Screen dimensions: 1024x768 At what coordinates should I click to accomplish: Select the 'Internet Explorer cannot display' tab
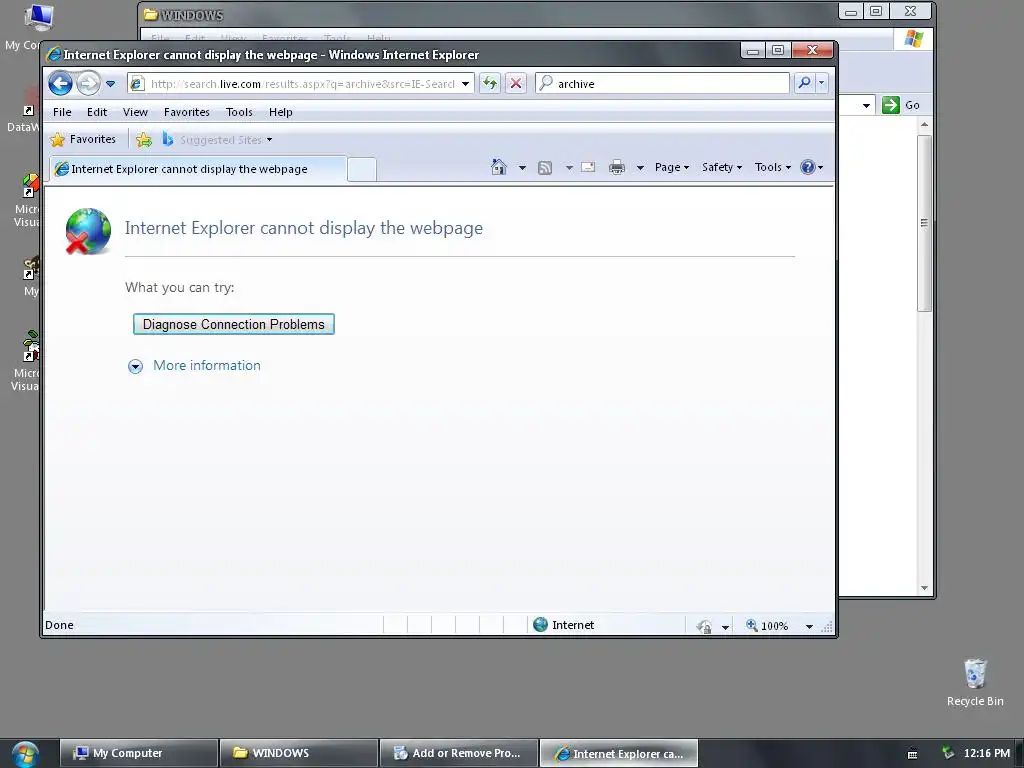tap(198, 169)
